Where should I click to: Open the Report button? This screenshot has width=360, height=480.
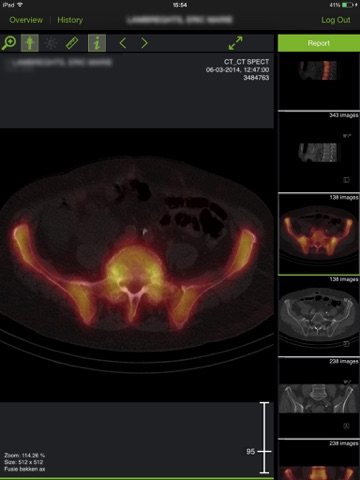point(319,43)
